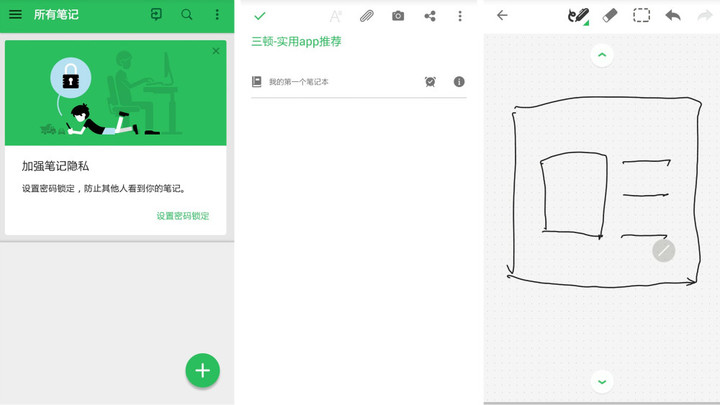The image size is (720, 405).
Task: Open the All Notes overflow menu
Action: [217, 14]
